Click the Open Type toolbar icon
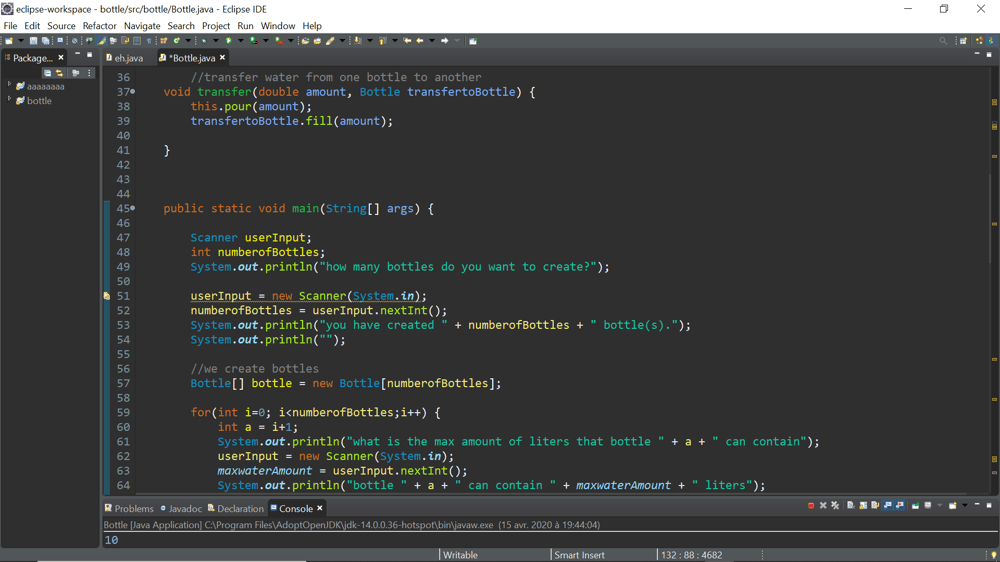1000x562 pixels. 305,41
